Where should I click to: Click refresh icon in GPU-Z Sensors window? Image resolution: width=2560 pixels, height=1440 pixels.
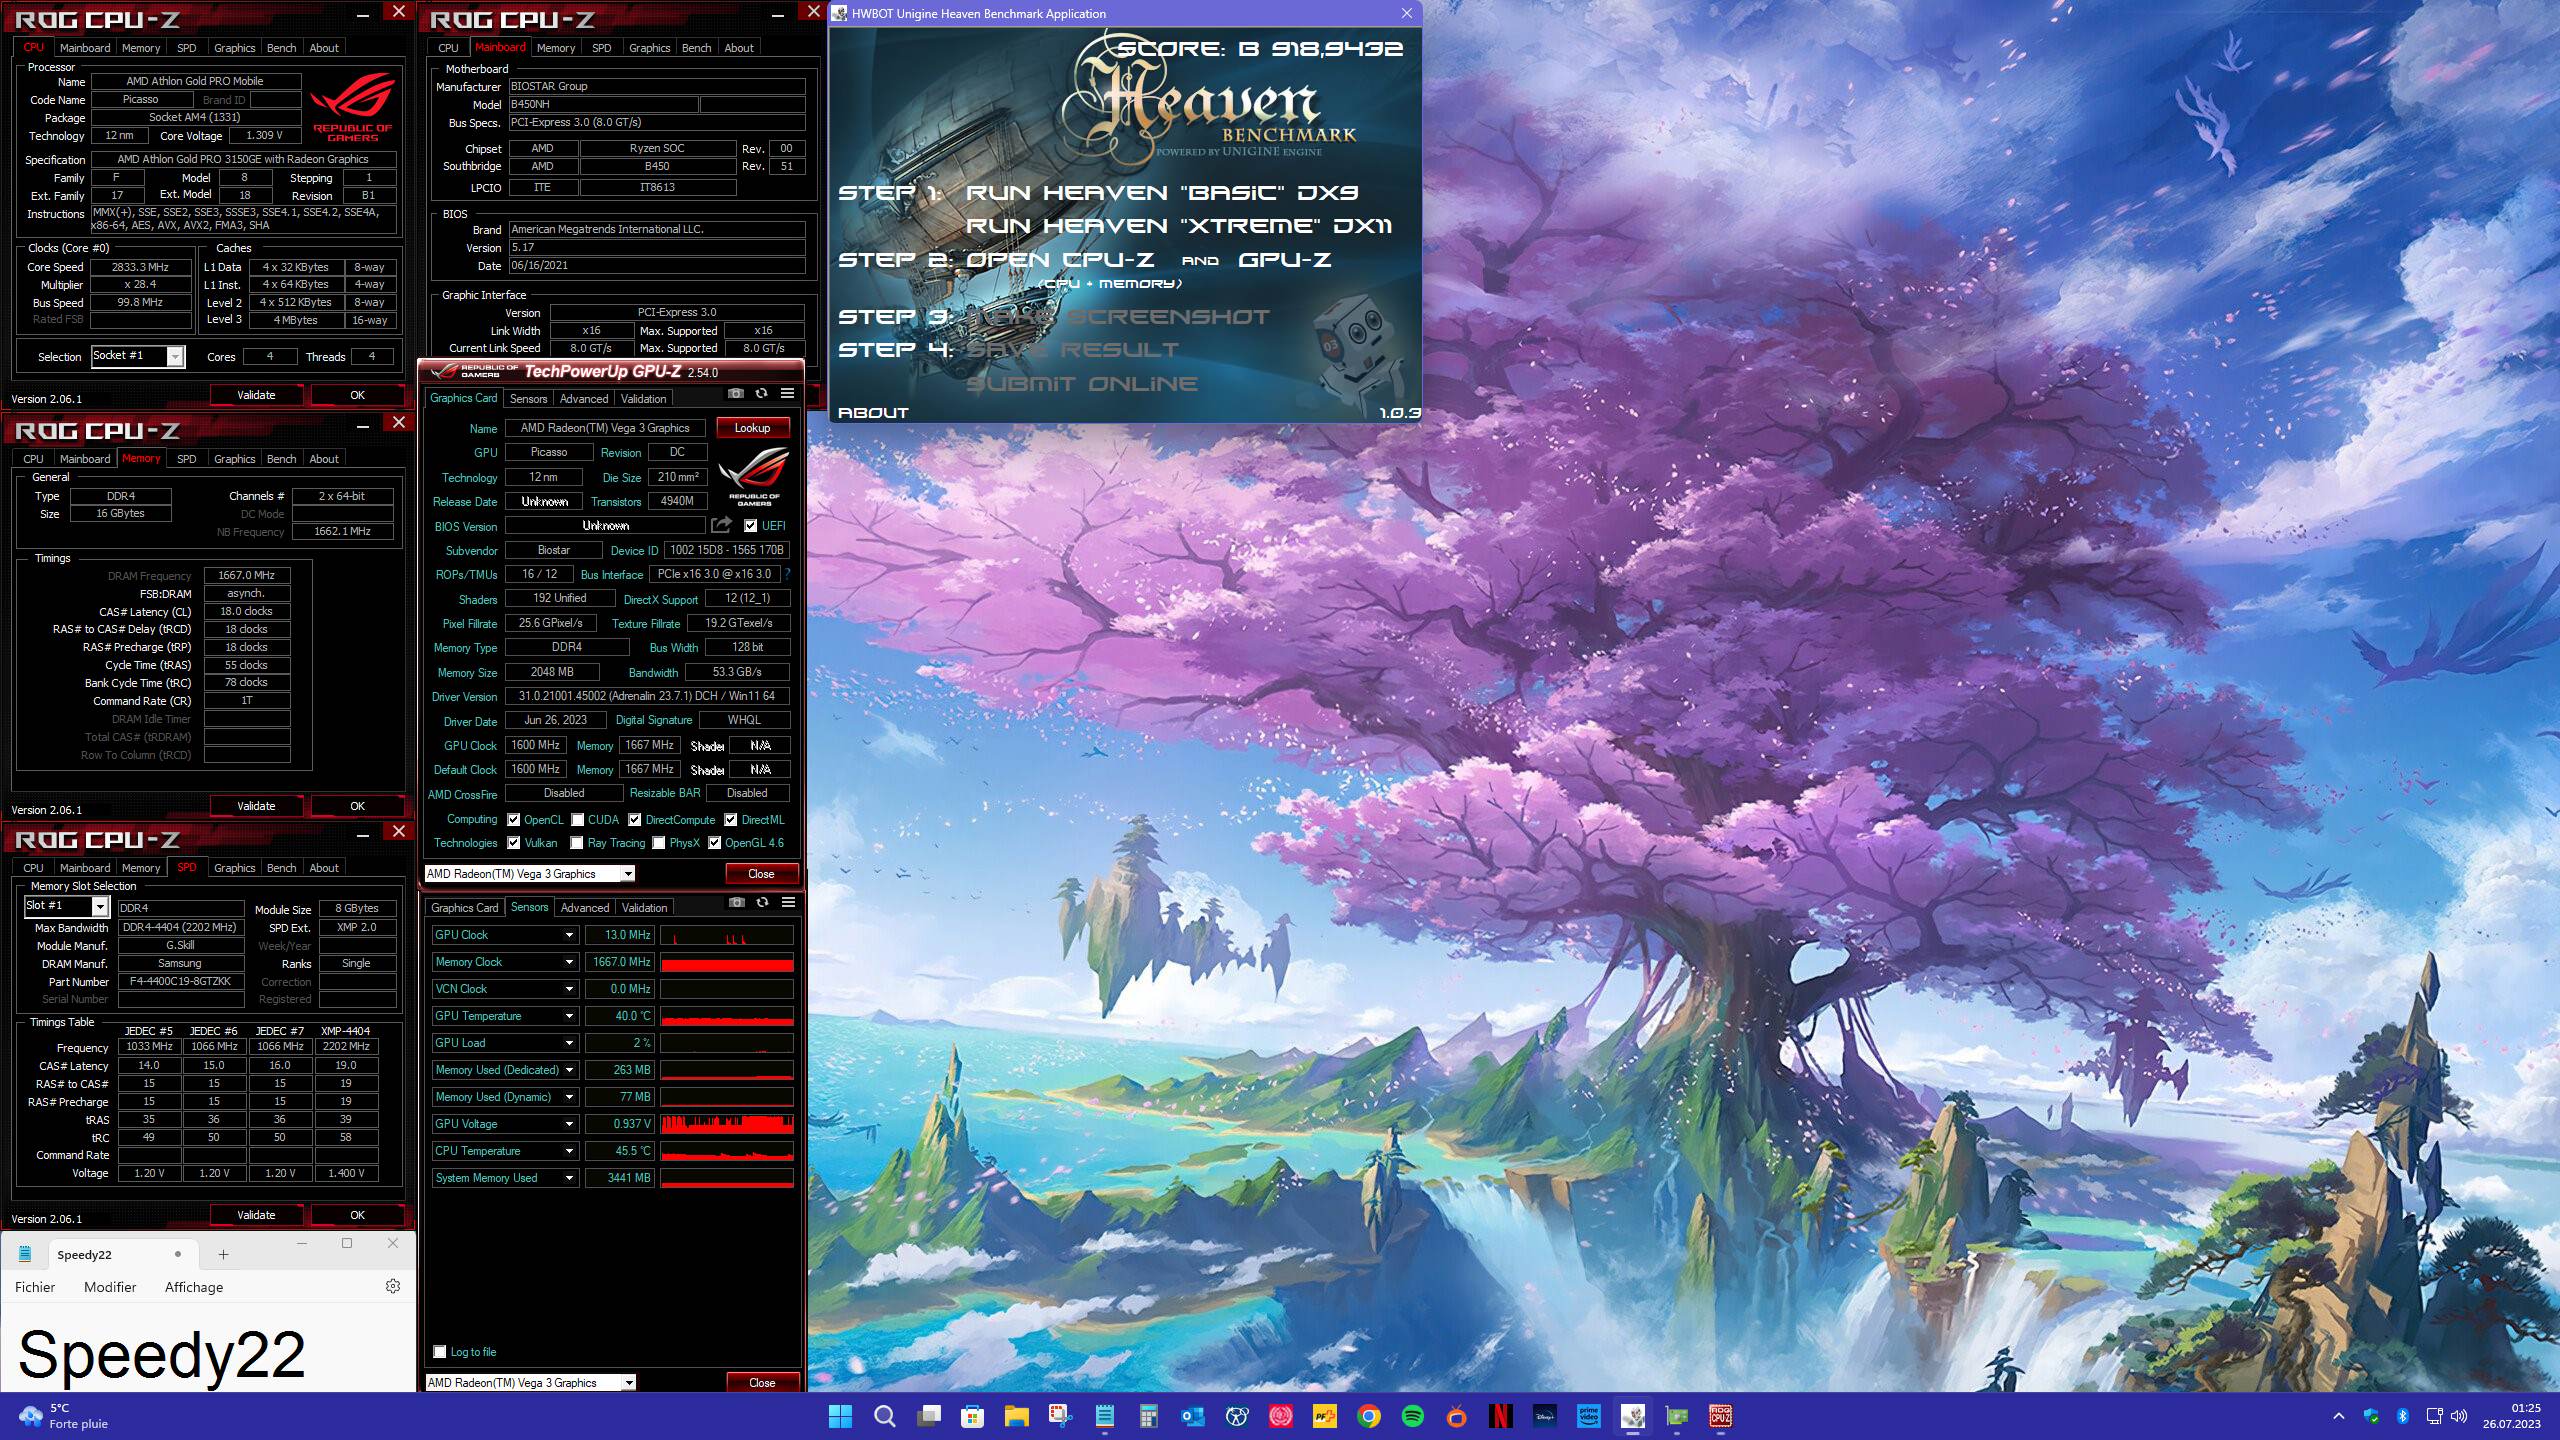763,902
